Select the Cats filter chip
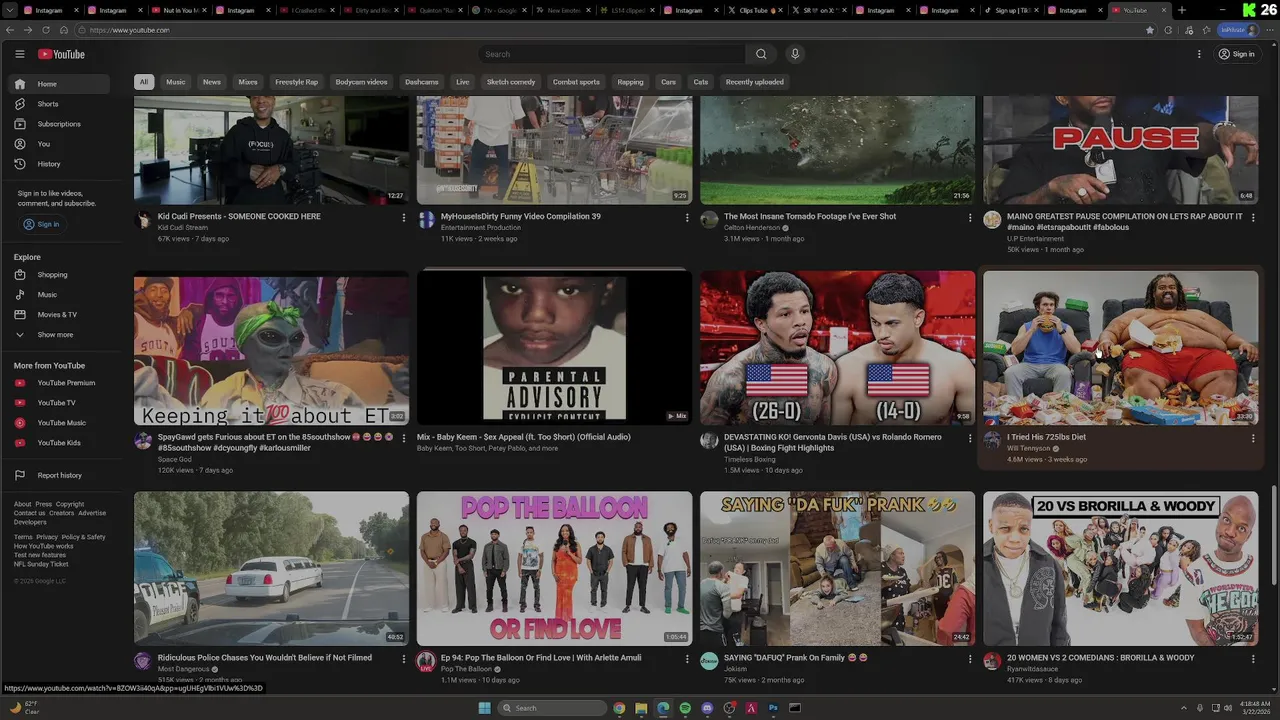Screen dimensions: 1280x720 [701, 82]
